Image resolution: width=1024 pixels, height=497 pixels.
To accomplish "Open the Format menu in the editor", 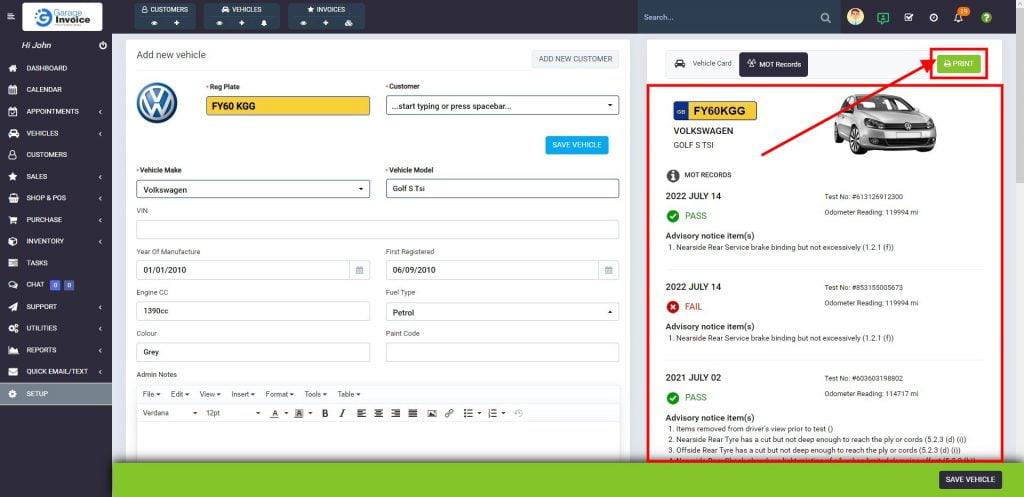I will point(279,394).
